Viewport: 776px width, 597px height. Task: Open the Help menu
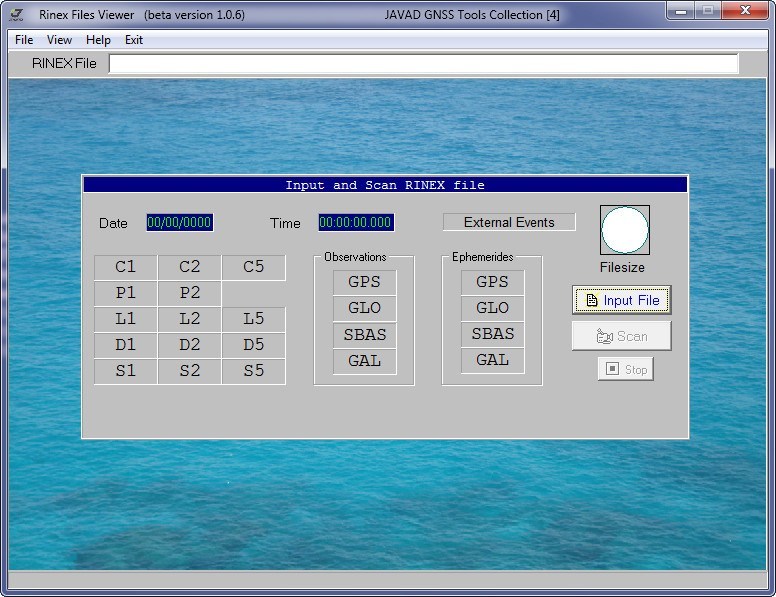click(x=98, y=40)
